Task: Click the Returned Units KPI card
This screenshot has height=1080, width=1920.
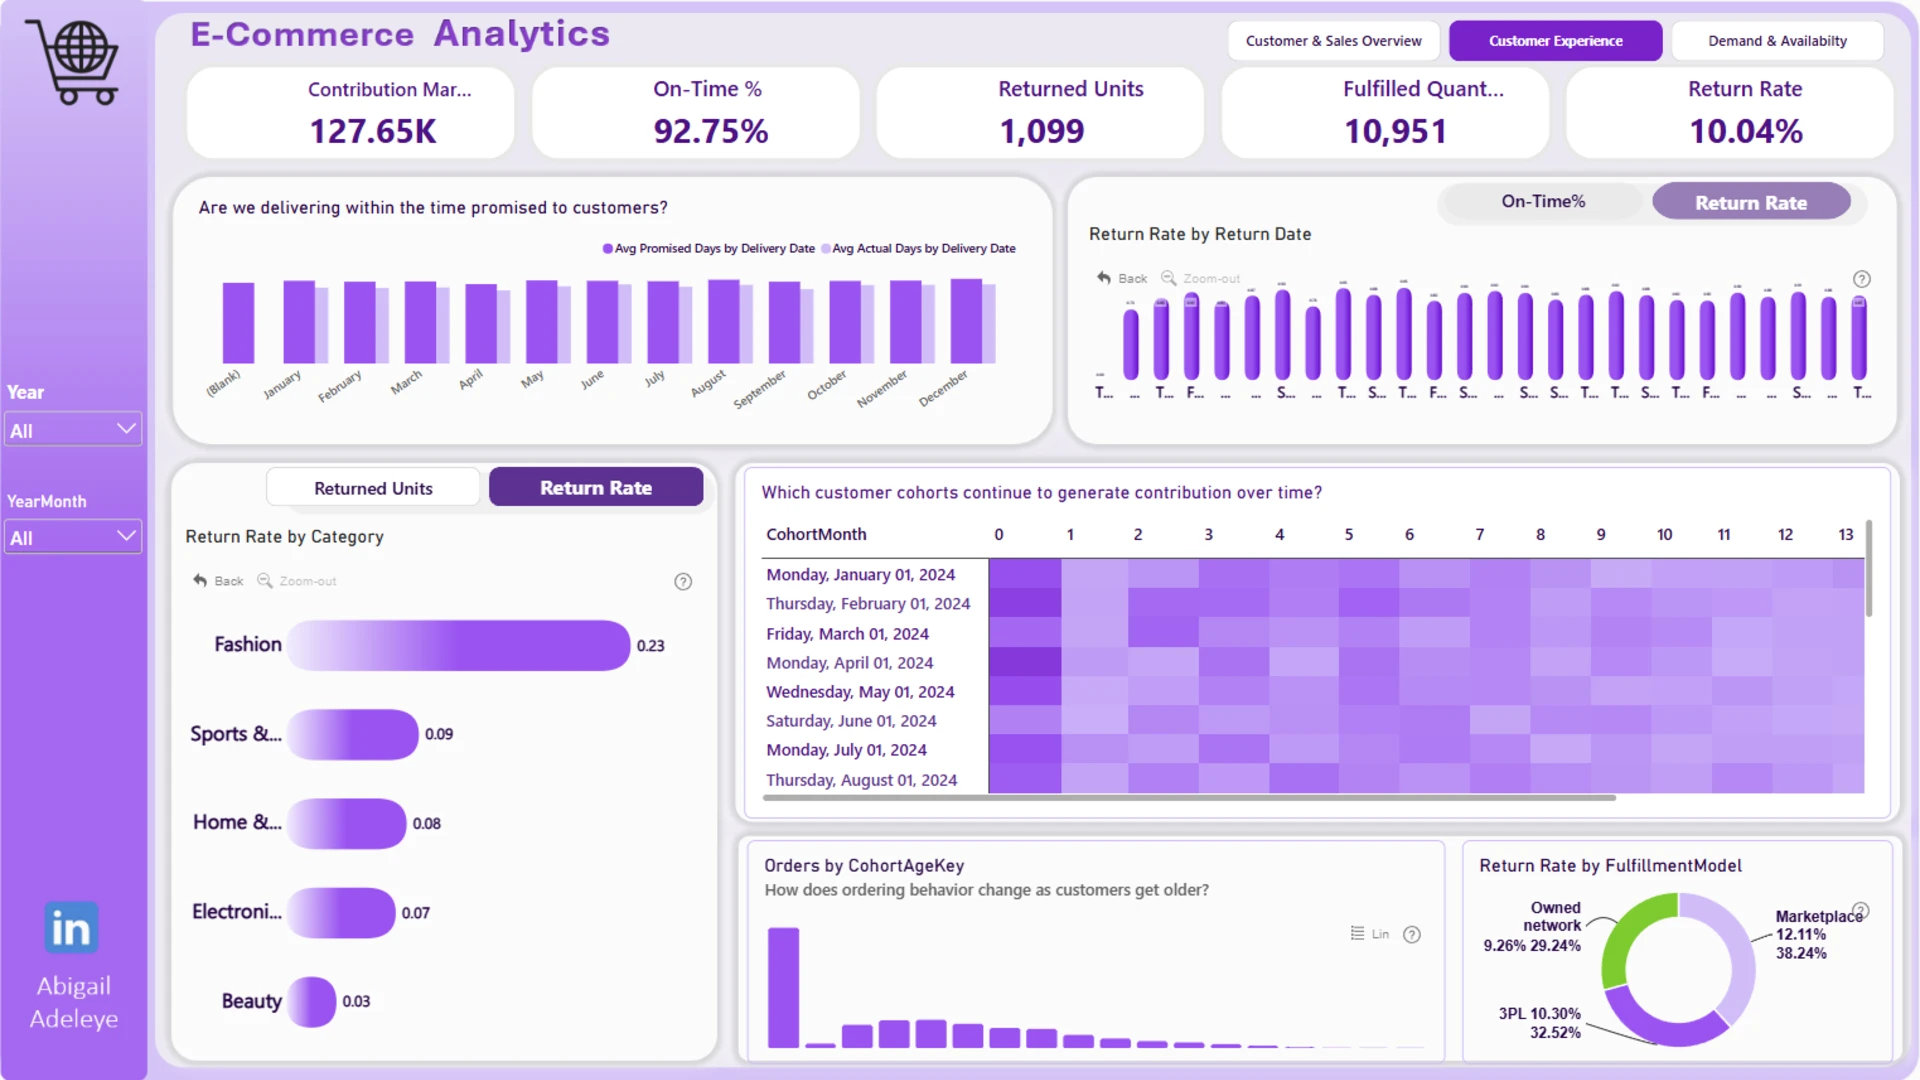Action: tap(1040, 112)
